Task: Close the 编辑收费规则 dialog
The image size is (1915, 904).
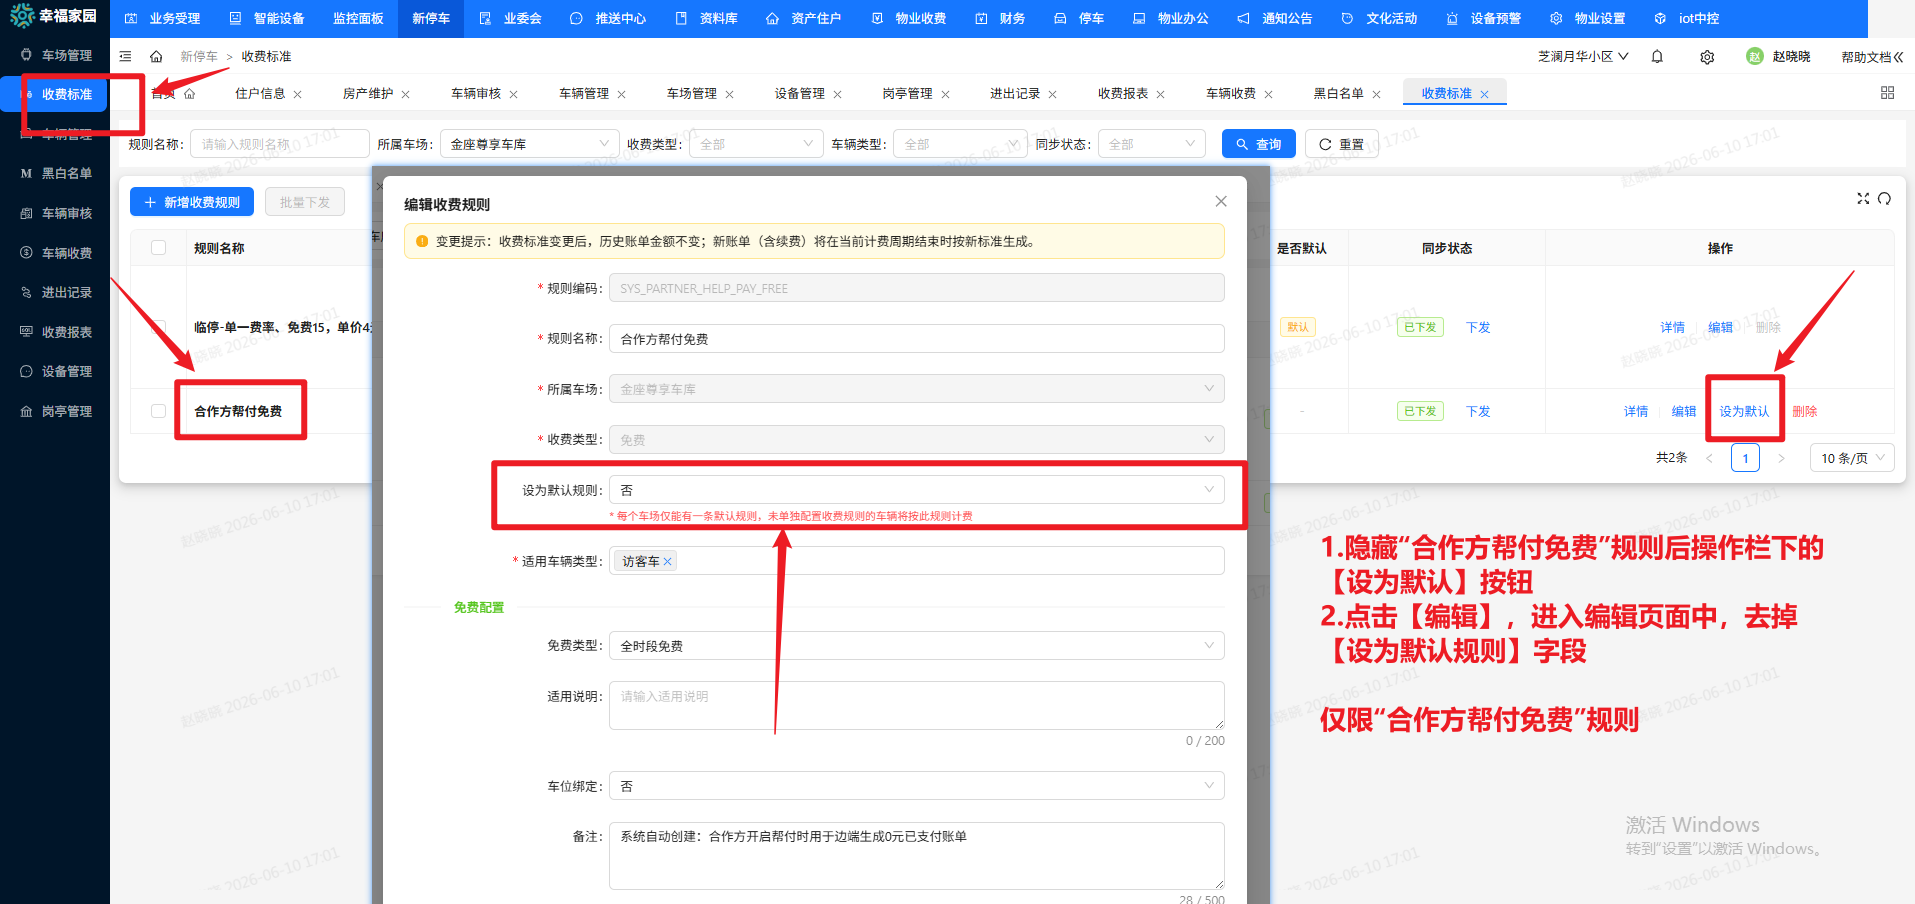Action: (x=1221, y=201)
